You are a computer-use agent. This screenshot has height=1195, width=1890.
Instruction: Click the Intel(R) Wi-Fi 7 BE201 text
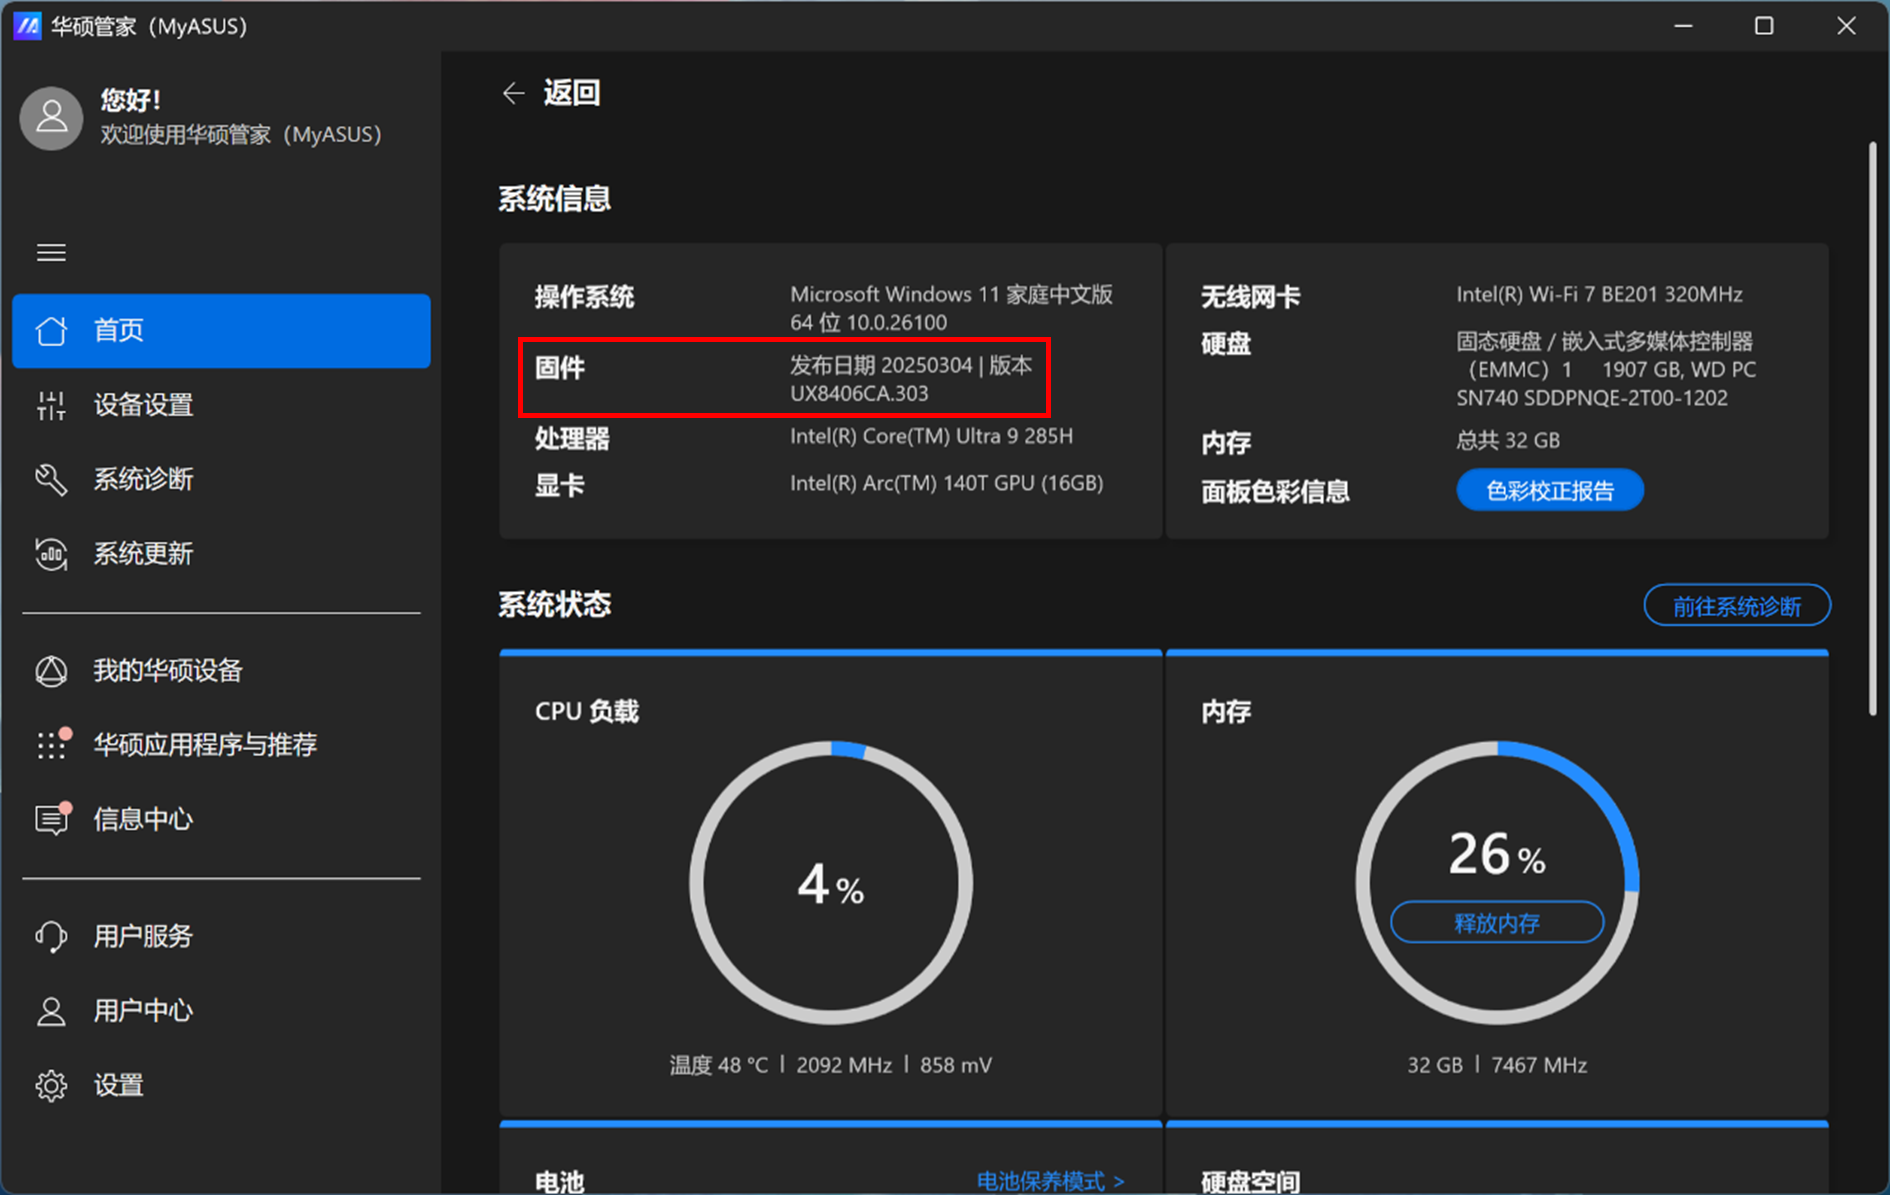(x=1599, y=294)
